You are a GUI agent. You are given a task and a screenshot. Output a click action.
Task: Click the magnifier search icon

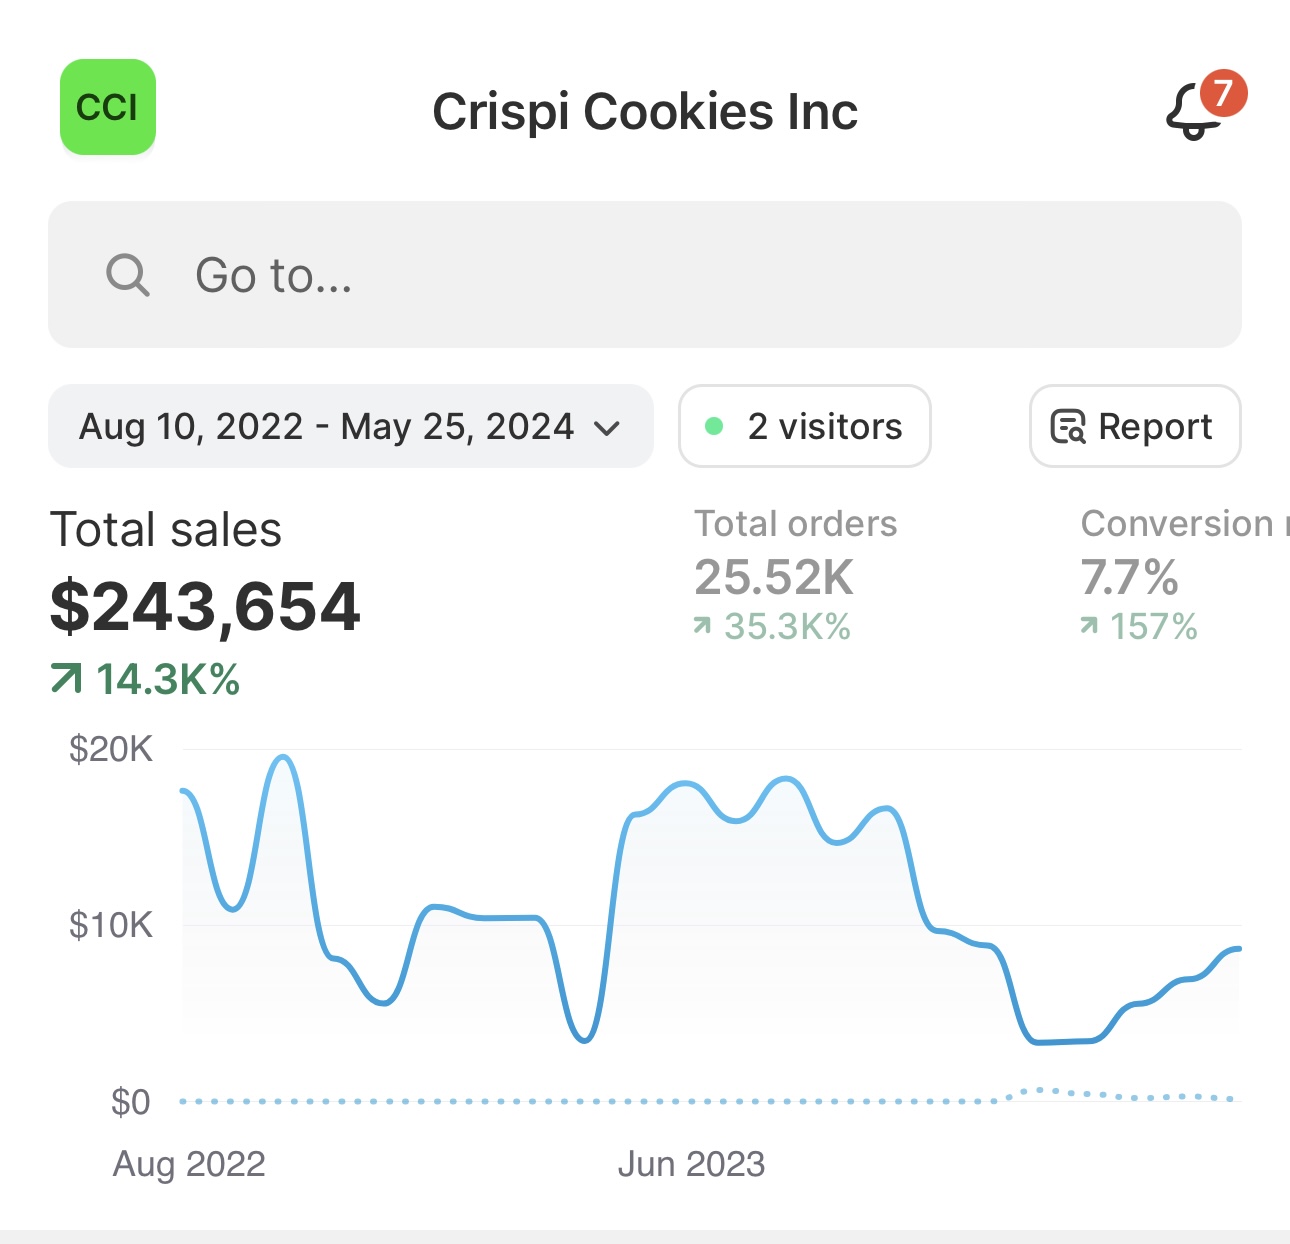[128, 275]
